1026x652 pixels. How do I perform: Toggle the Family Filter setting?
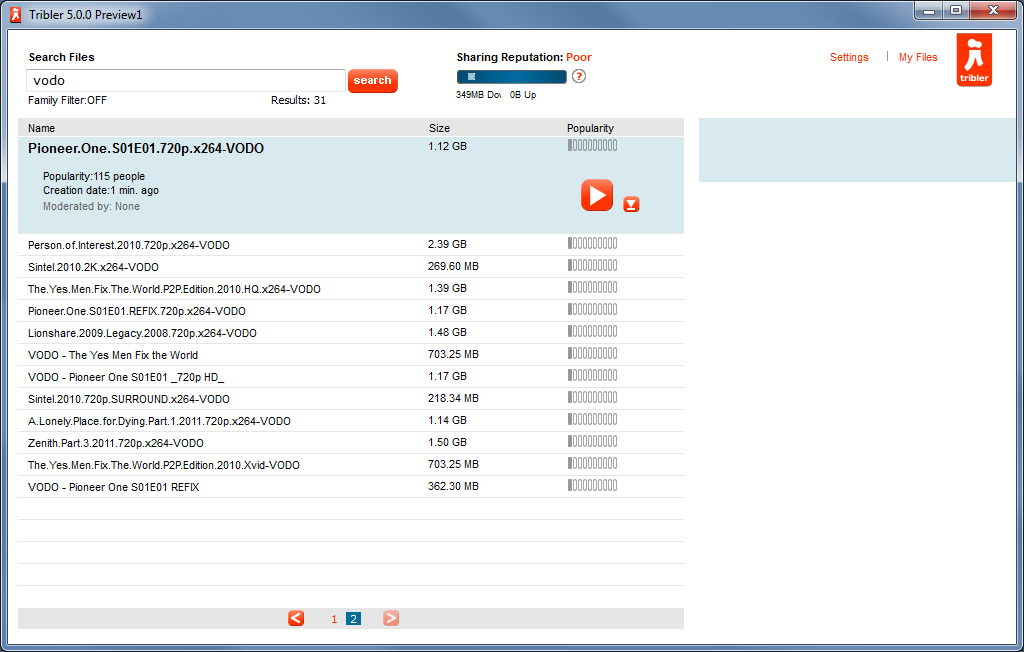point(67,100)
